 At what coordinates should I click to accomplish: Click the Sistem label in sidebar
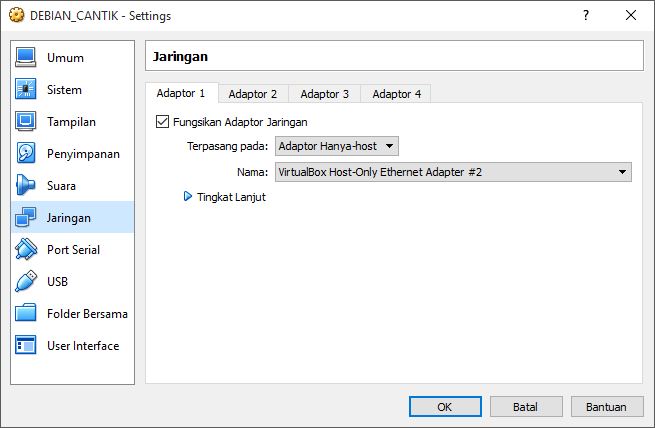64,89
